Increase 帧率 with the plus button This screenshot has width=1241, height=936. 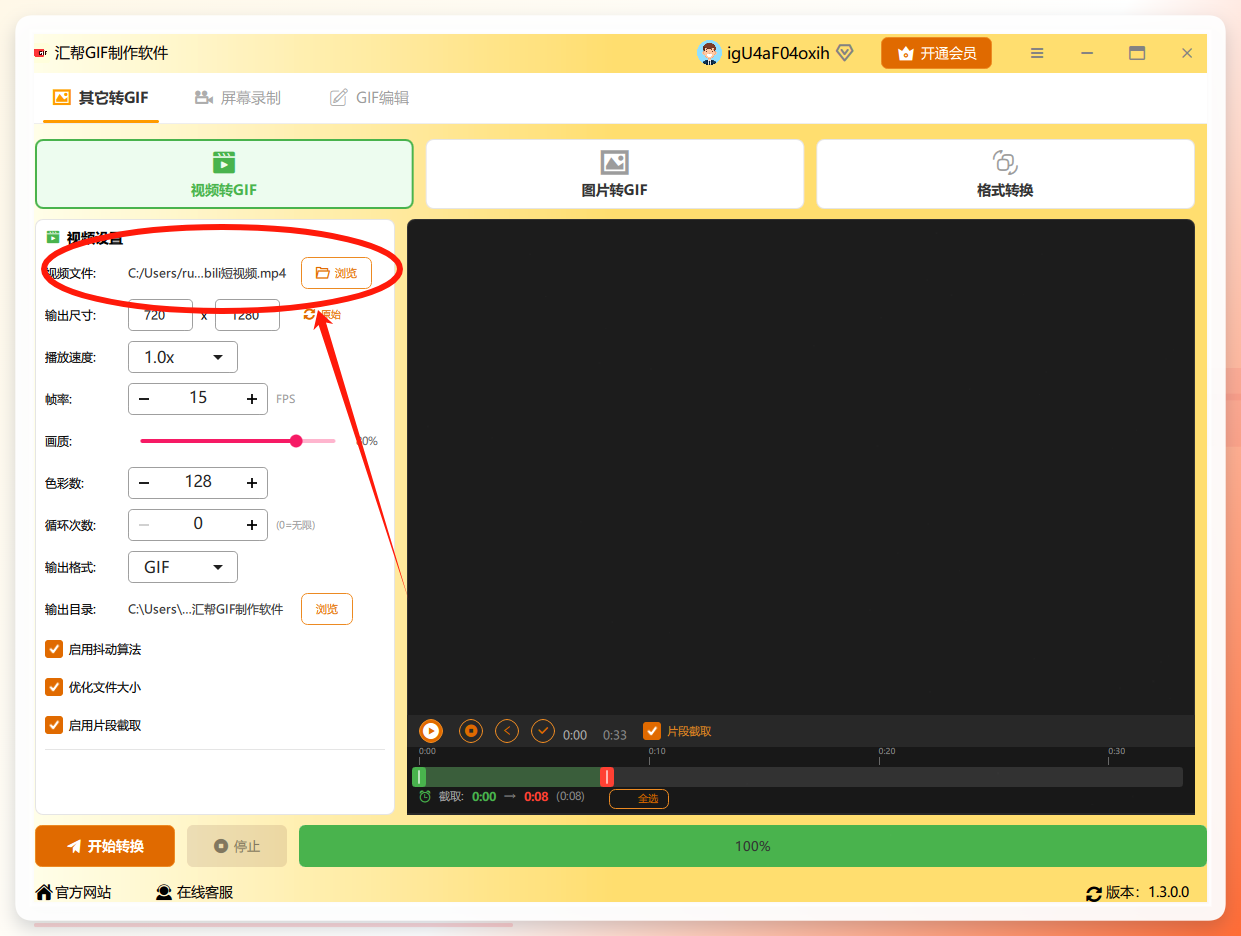pos(252,399)
